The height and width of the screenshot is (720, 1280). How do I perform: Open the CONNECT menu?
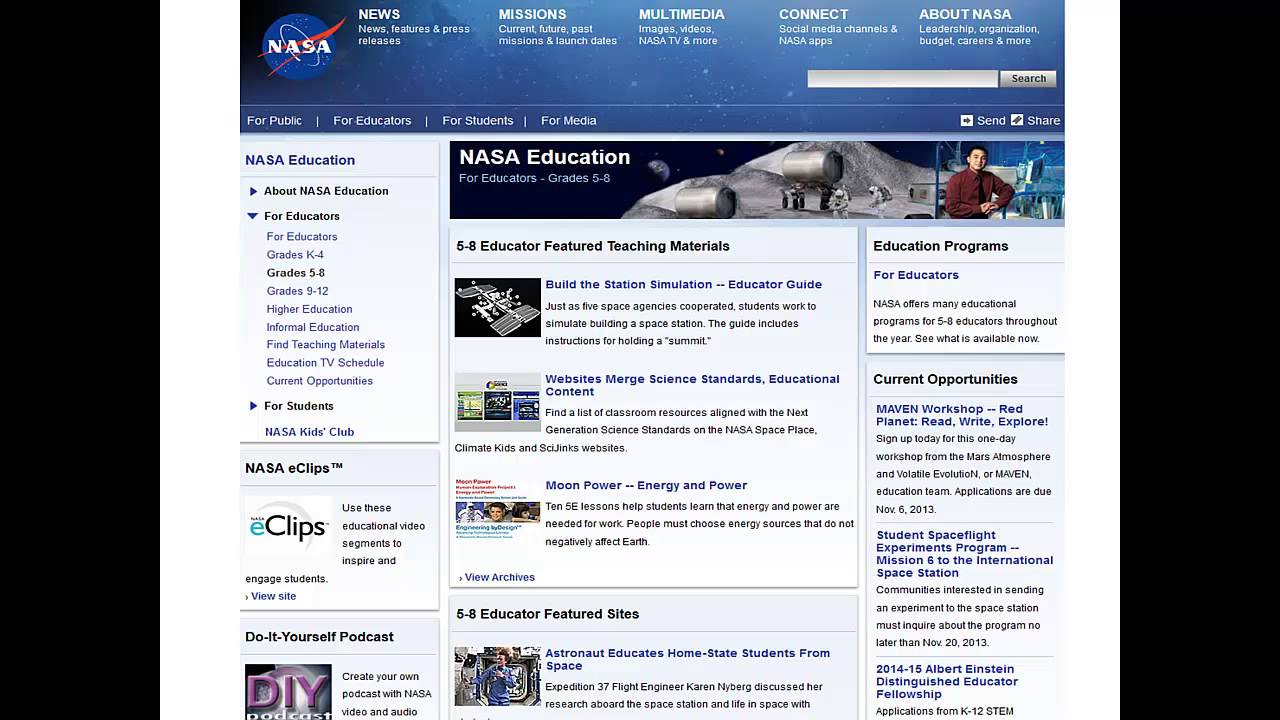(x=813, y=14)
